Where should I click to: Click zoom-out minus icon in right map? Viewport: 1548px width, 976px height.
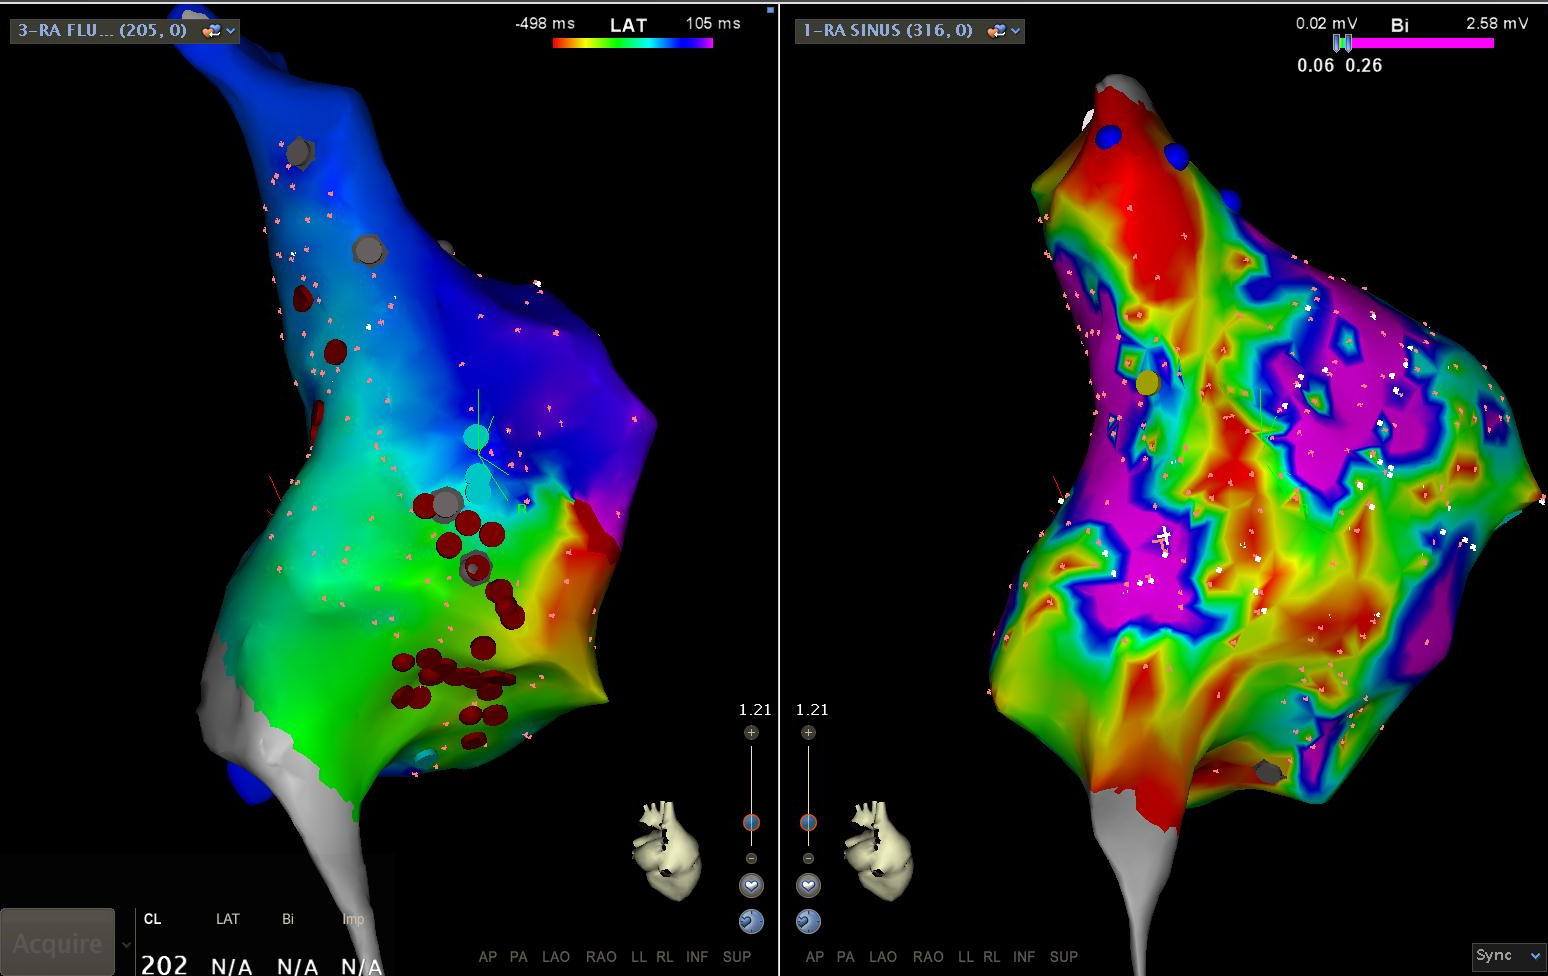click(808, 859)
